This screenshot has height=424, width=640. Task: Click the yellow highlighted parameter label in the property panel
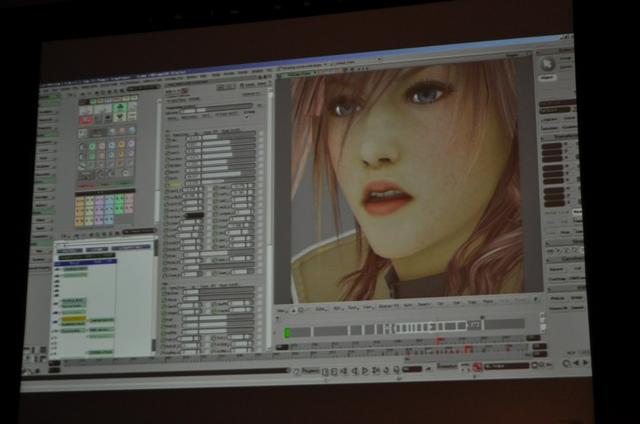point(174,184)
